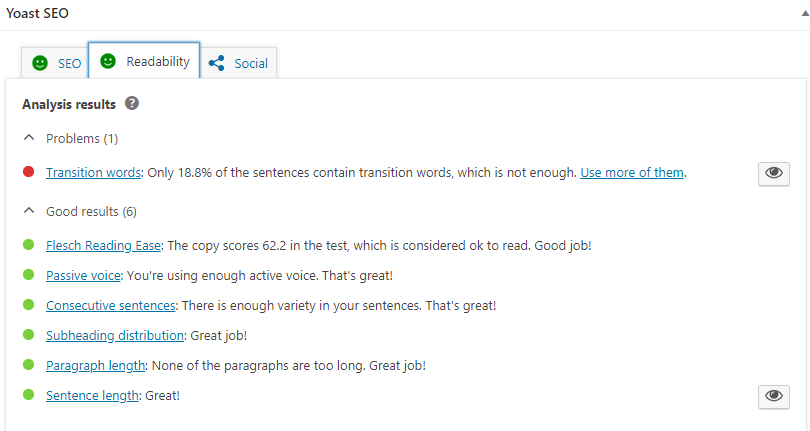Click the green smiley on SEO tab

[x=40, y=63]
